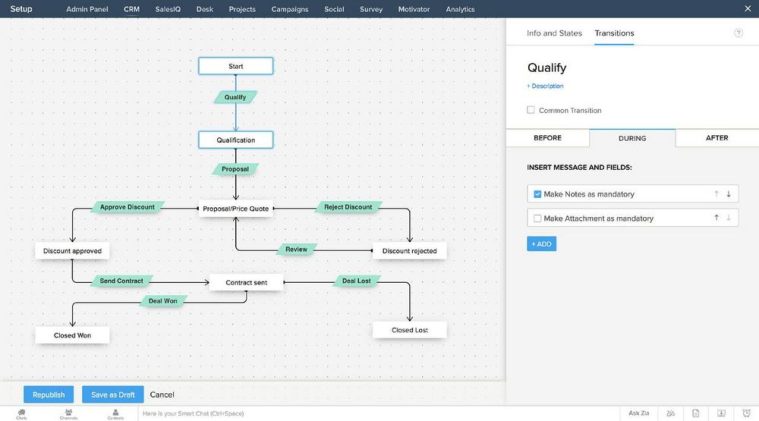Open the Info and States tab

554,33
